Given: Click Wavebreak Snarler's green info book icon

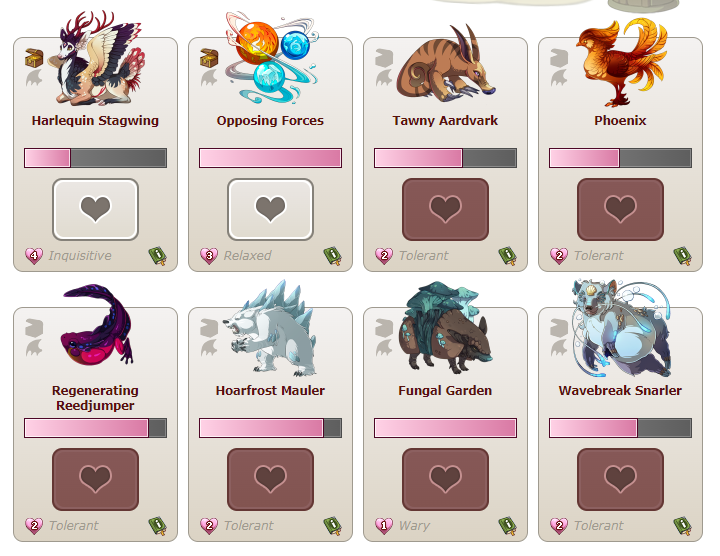Looking at the screenshot, I should click(682, 526).
